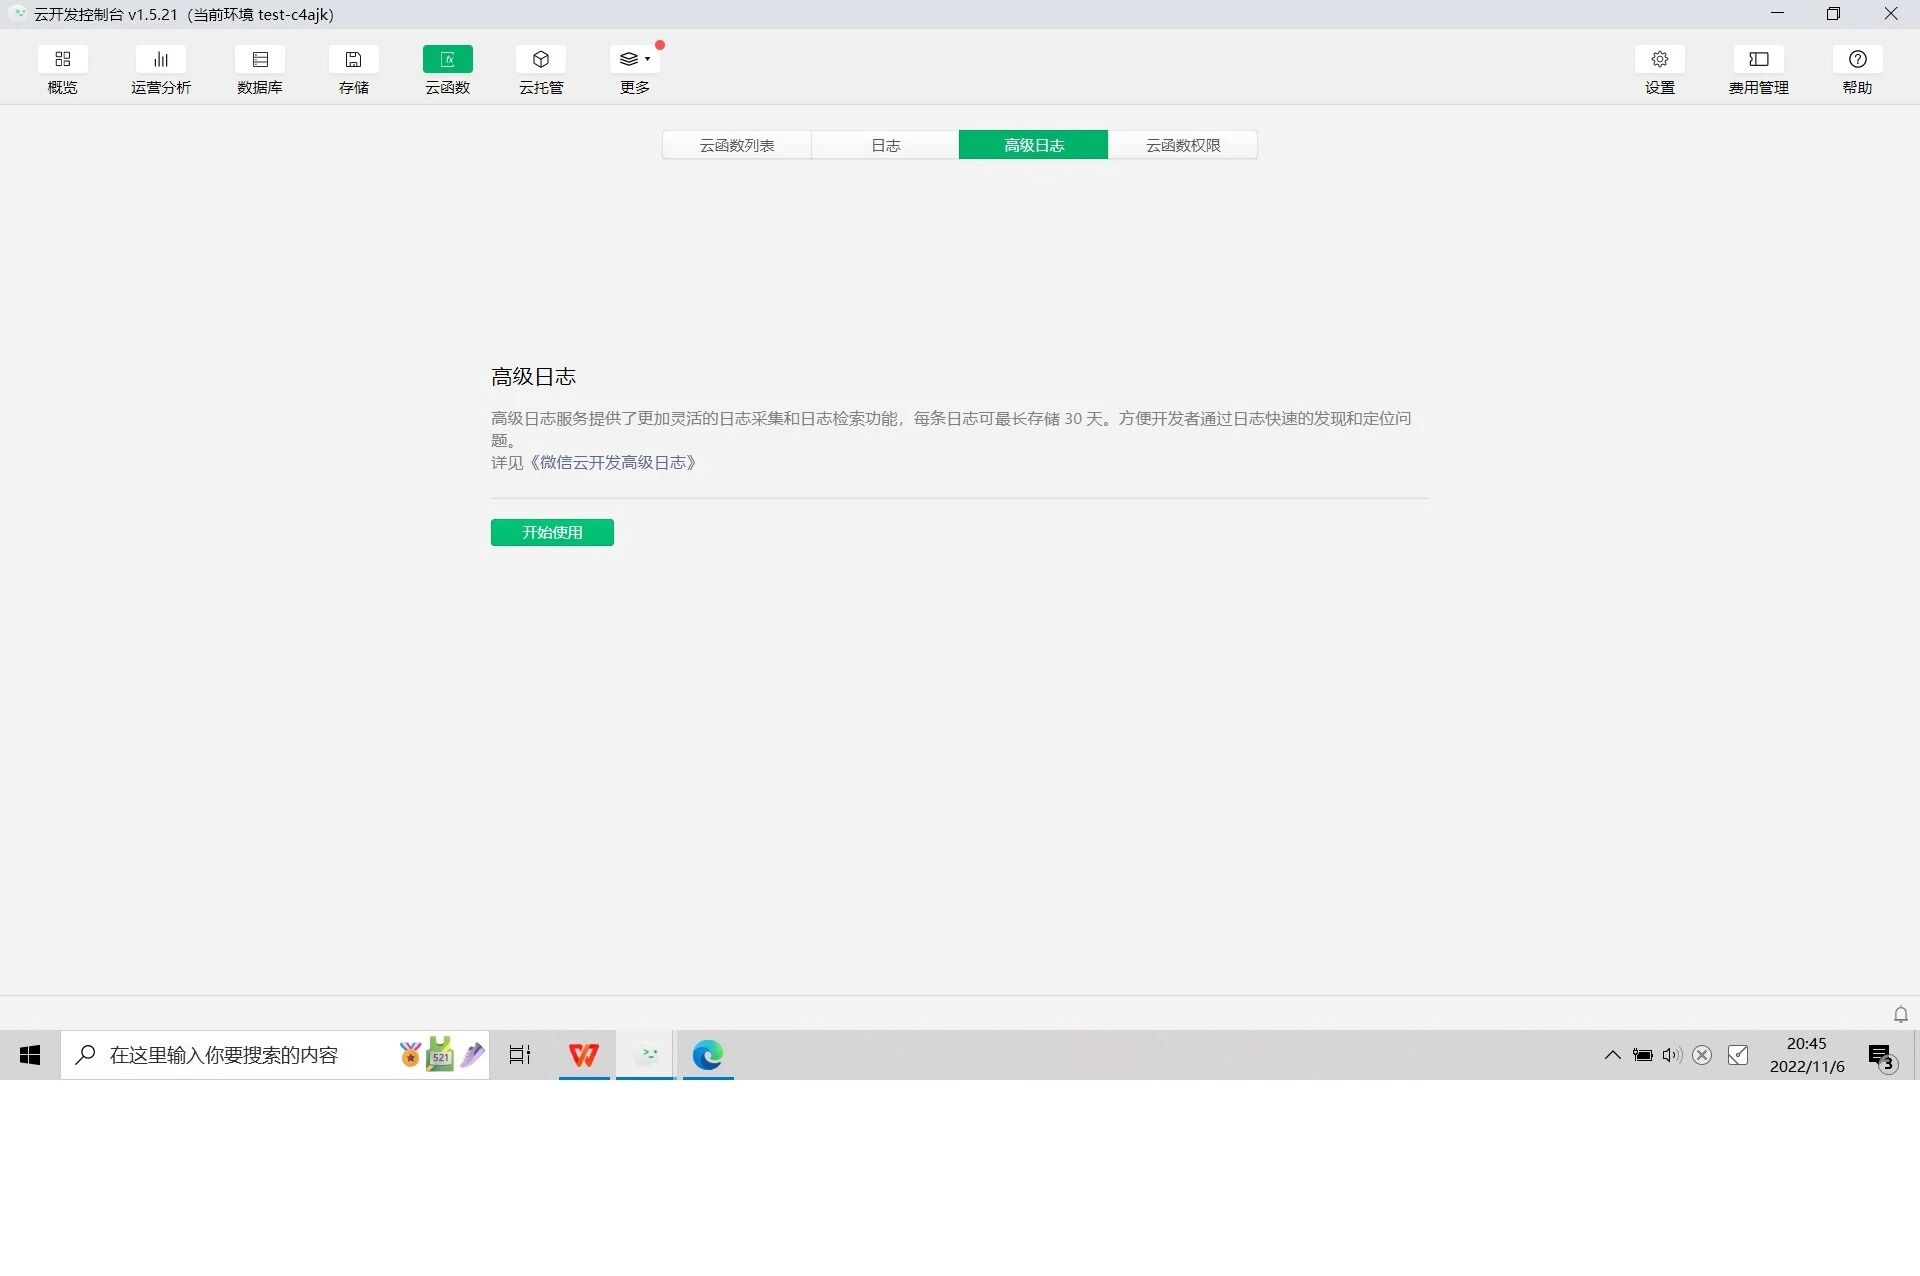This screenshot has height=1276, width=1920.
Task: Open Microsoft Edge from the taskbar
Action: coord(707,1055)
